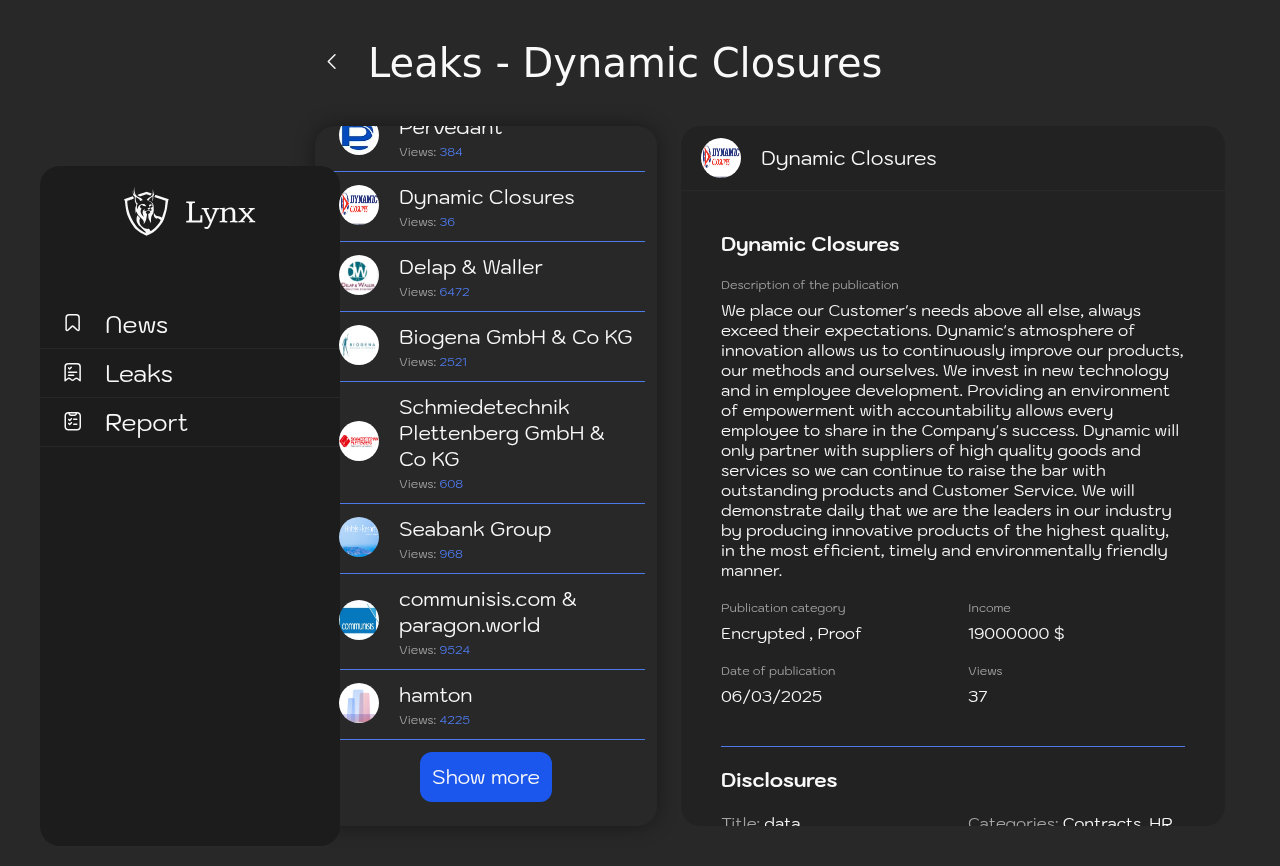Click the income value 19000000 $

pyautogui.click(x=1016, y=633)
